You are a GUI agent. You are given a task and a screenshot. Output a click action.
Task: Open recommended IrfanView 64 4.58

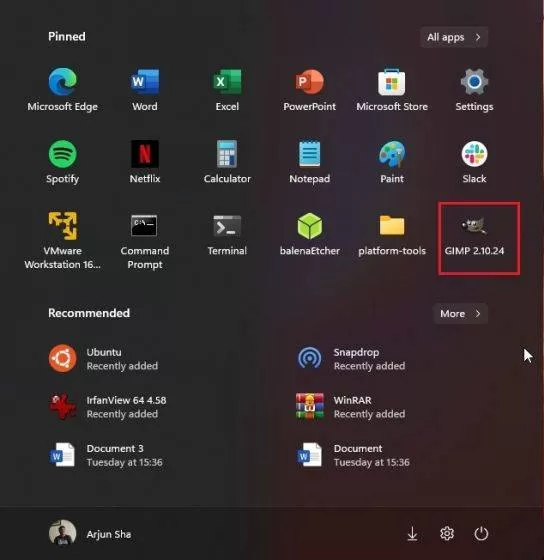[x=107, y=407]
